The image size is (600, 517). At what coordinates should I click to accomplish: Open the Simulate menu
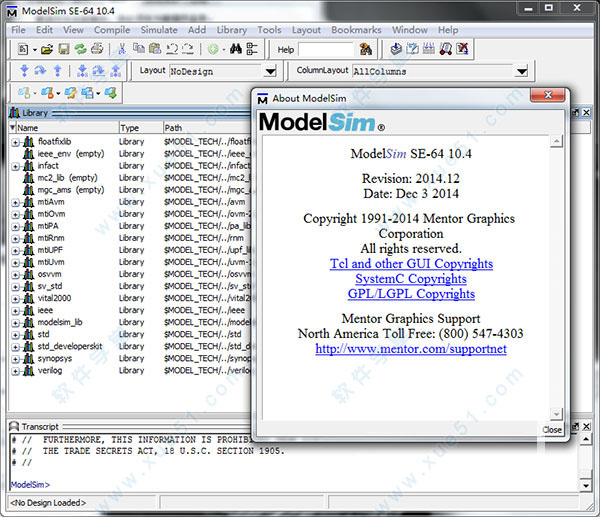[x=159, y=30]
